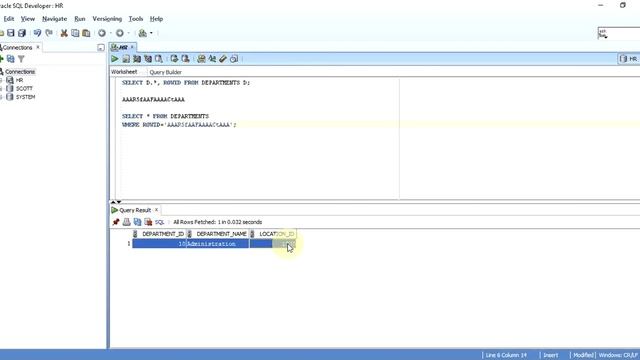640x360 pixels.
Task: Click pin icon in Query Result toolbar
Action: pyautogui.click(x=116, y=222)
